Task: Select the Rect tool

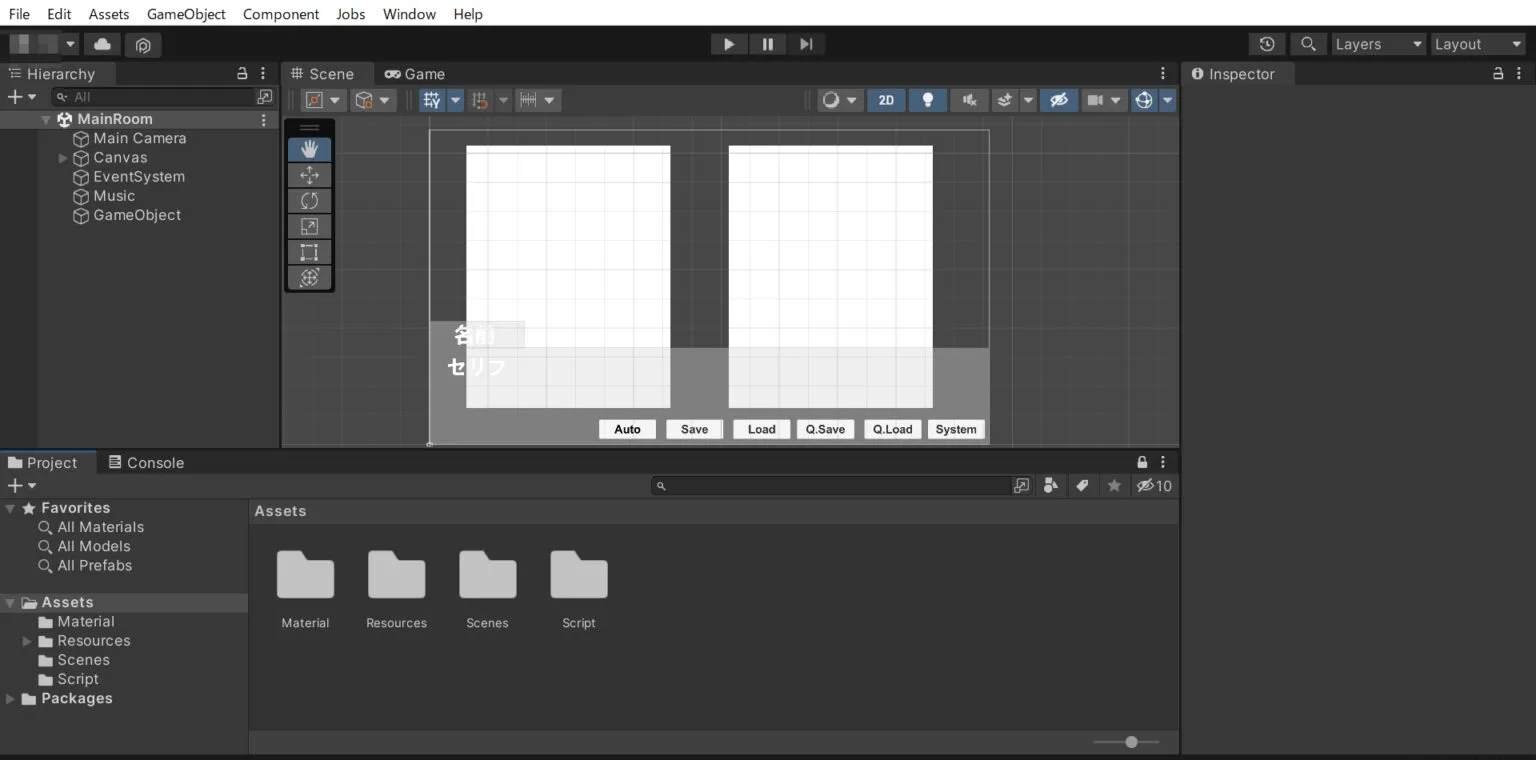Action: pos(309,252)
